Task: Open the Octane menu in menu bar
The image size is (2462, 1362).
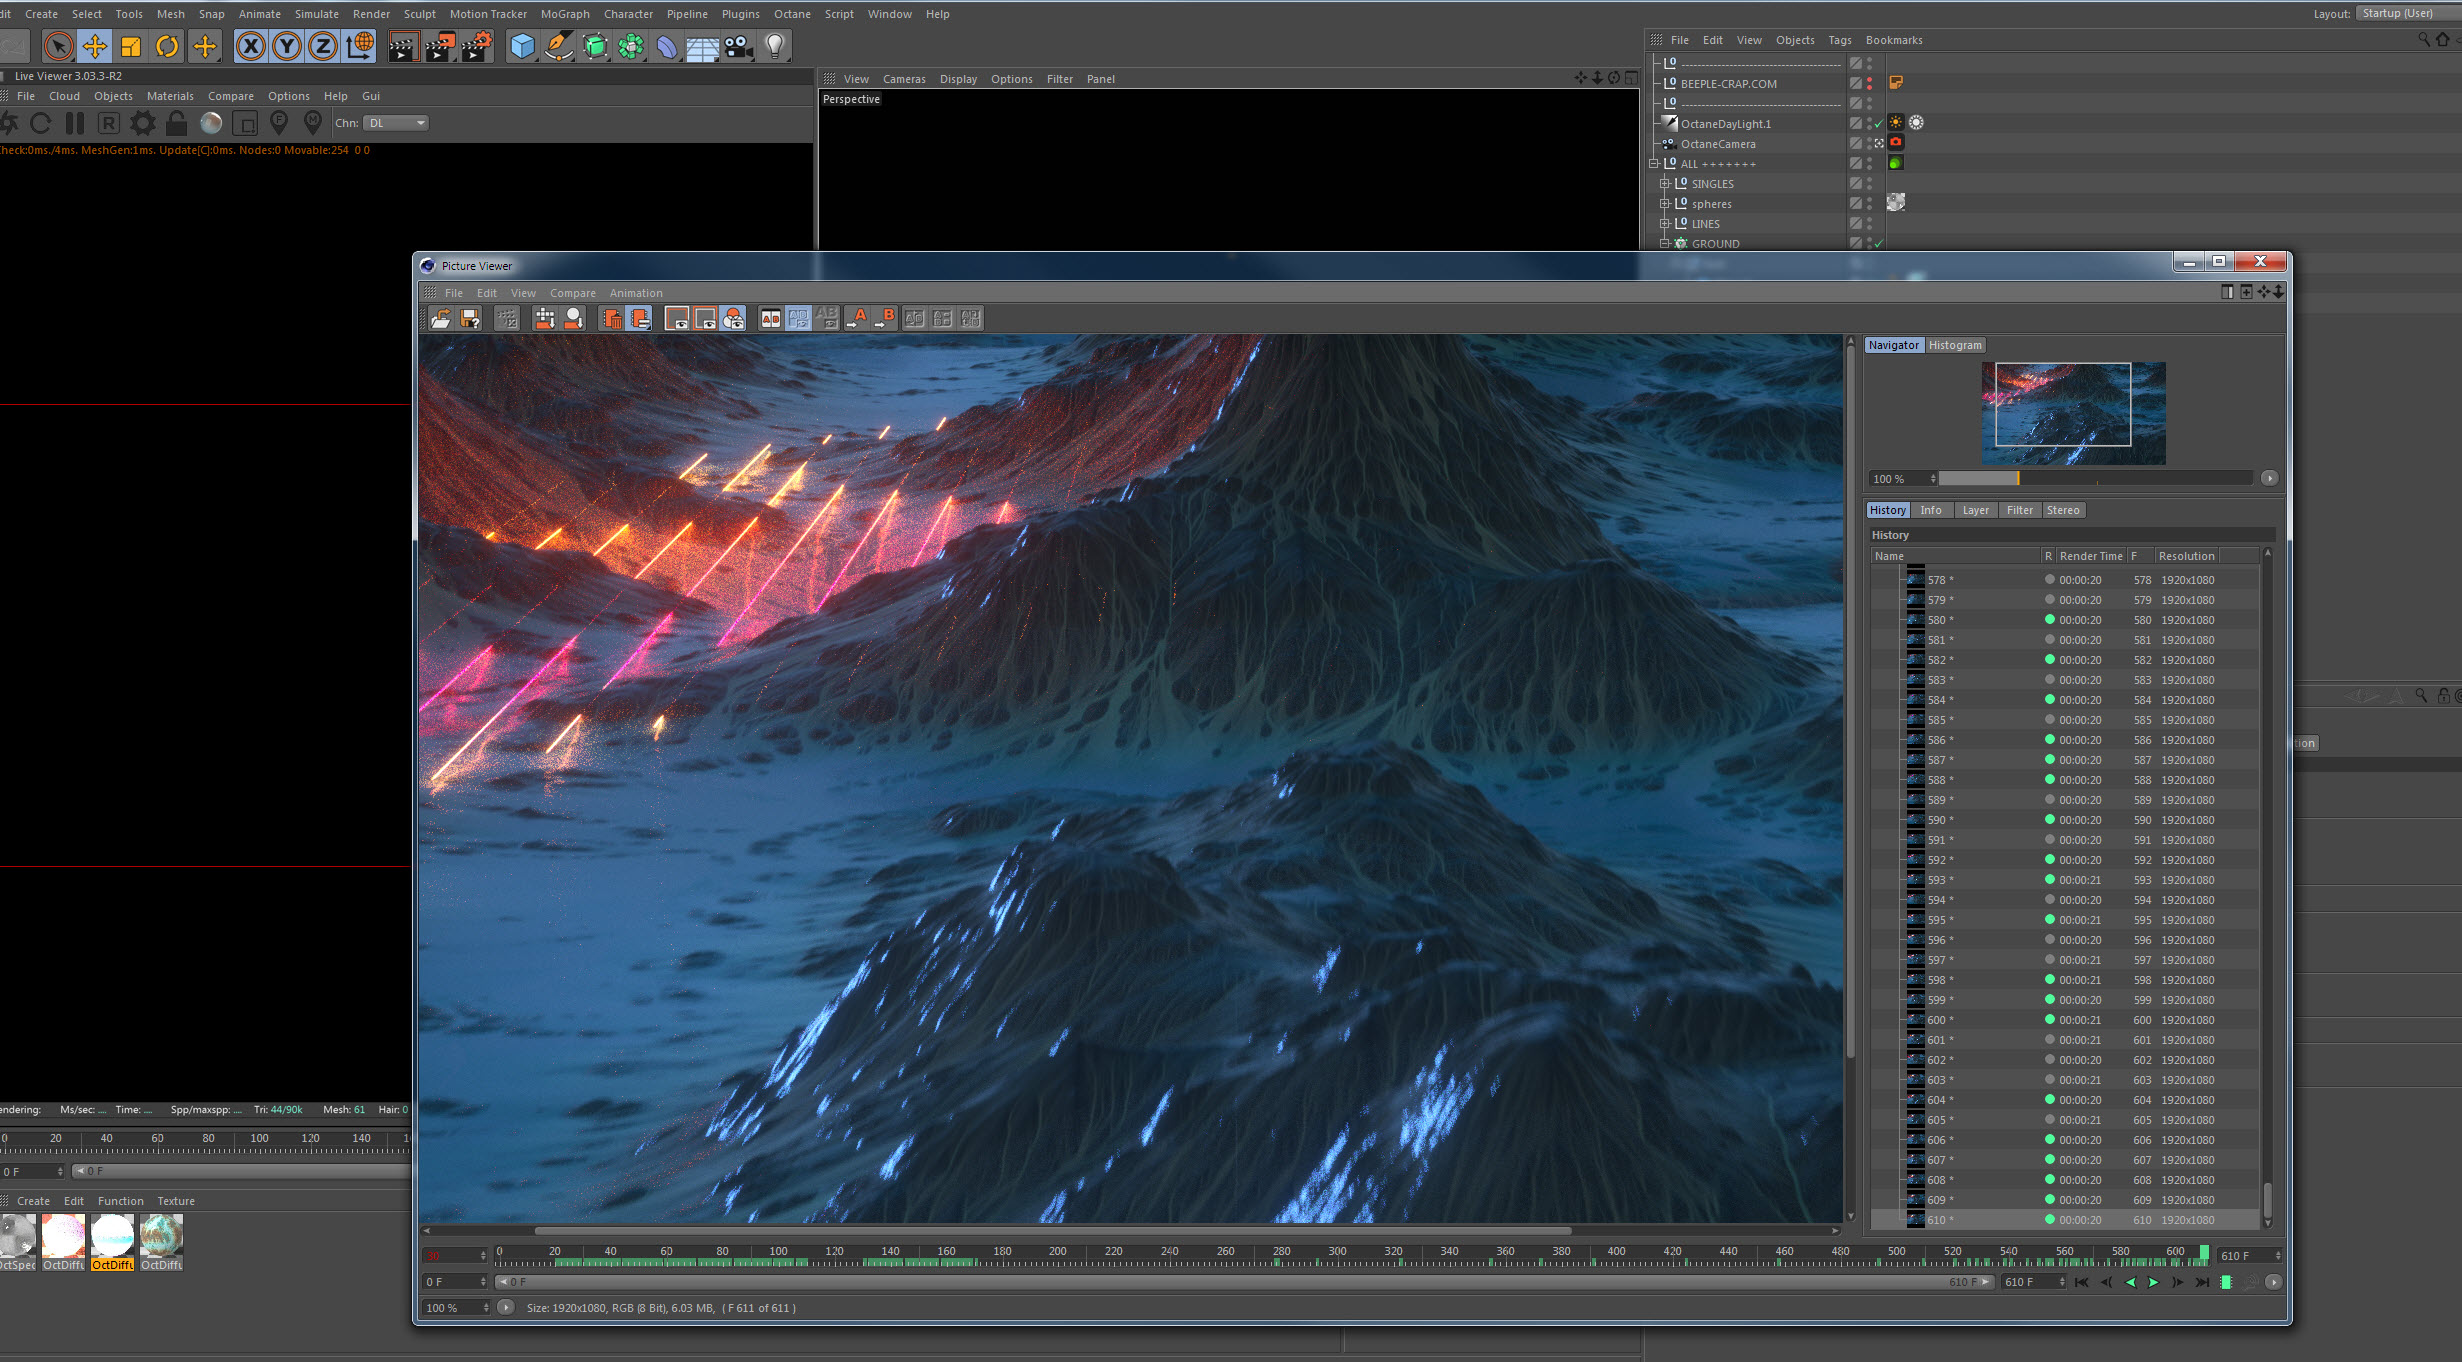Action: (x=791, y=14)
